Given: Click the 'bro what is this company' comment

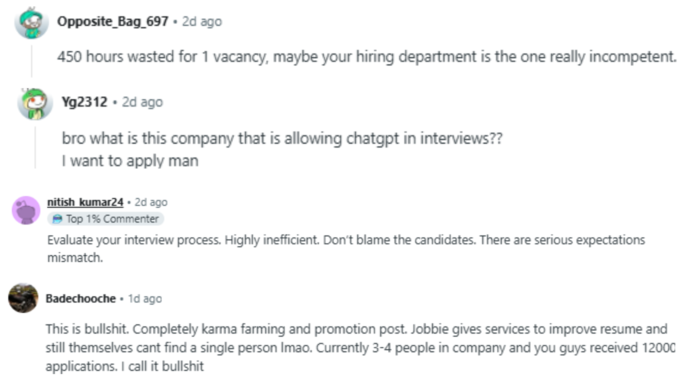Looking at the screenshot, I should (x=282, y=149).
